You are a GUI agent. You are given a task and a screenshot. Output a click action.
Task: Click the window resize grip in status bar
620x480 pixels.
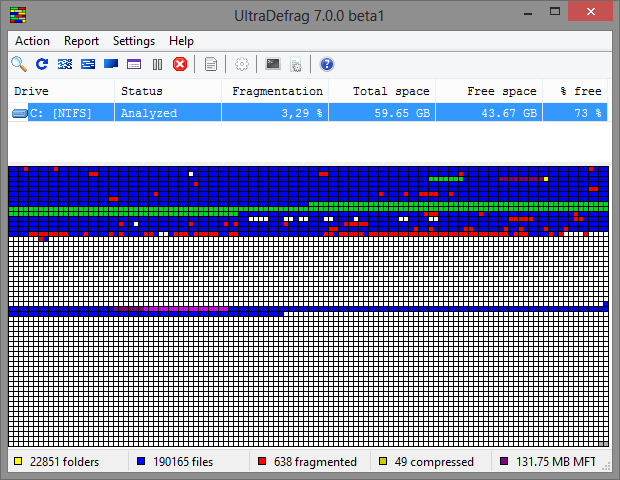[x=606, y=467]
